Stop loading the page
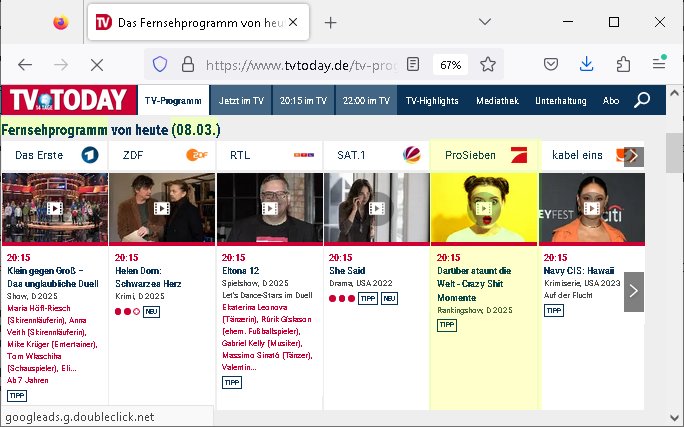This screenshot has height=427, width=684. click(x=97, y=65)
